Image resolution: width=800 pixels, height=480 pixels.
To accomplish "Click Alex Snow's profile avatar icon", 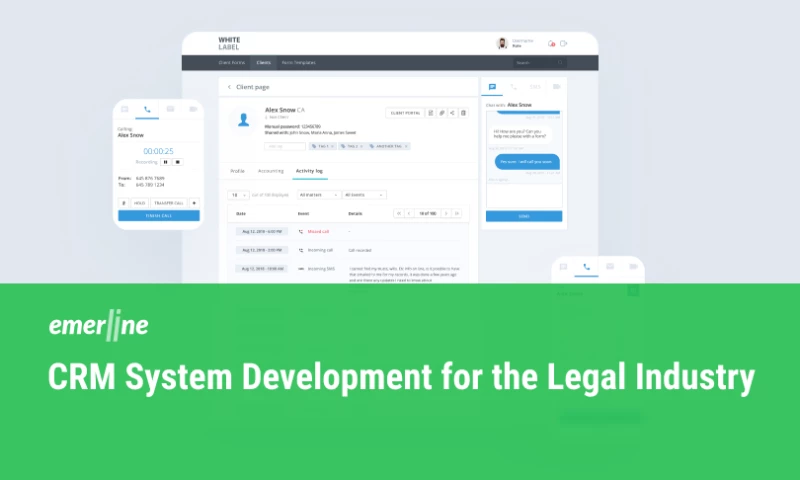I will 243,120.
